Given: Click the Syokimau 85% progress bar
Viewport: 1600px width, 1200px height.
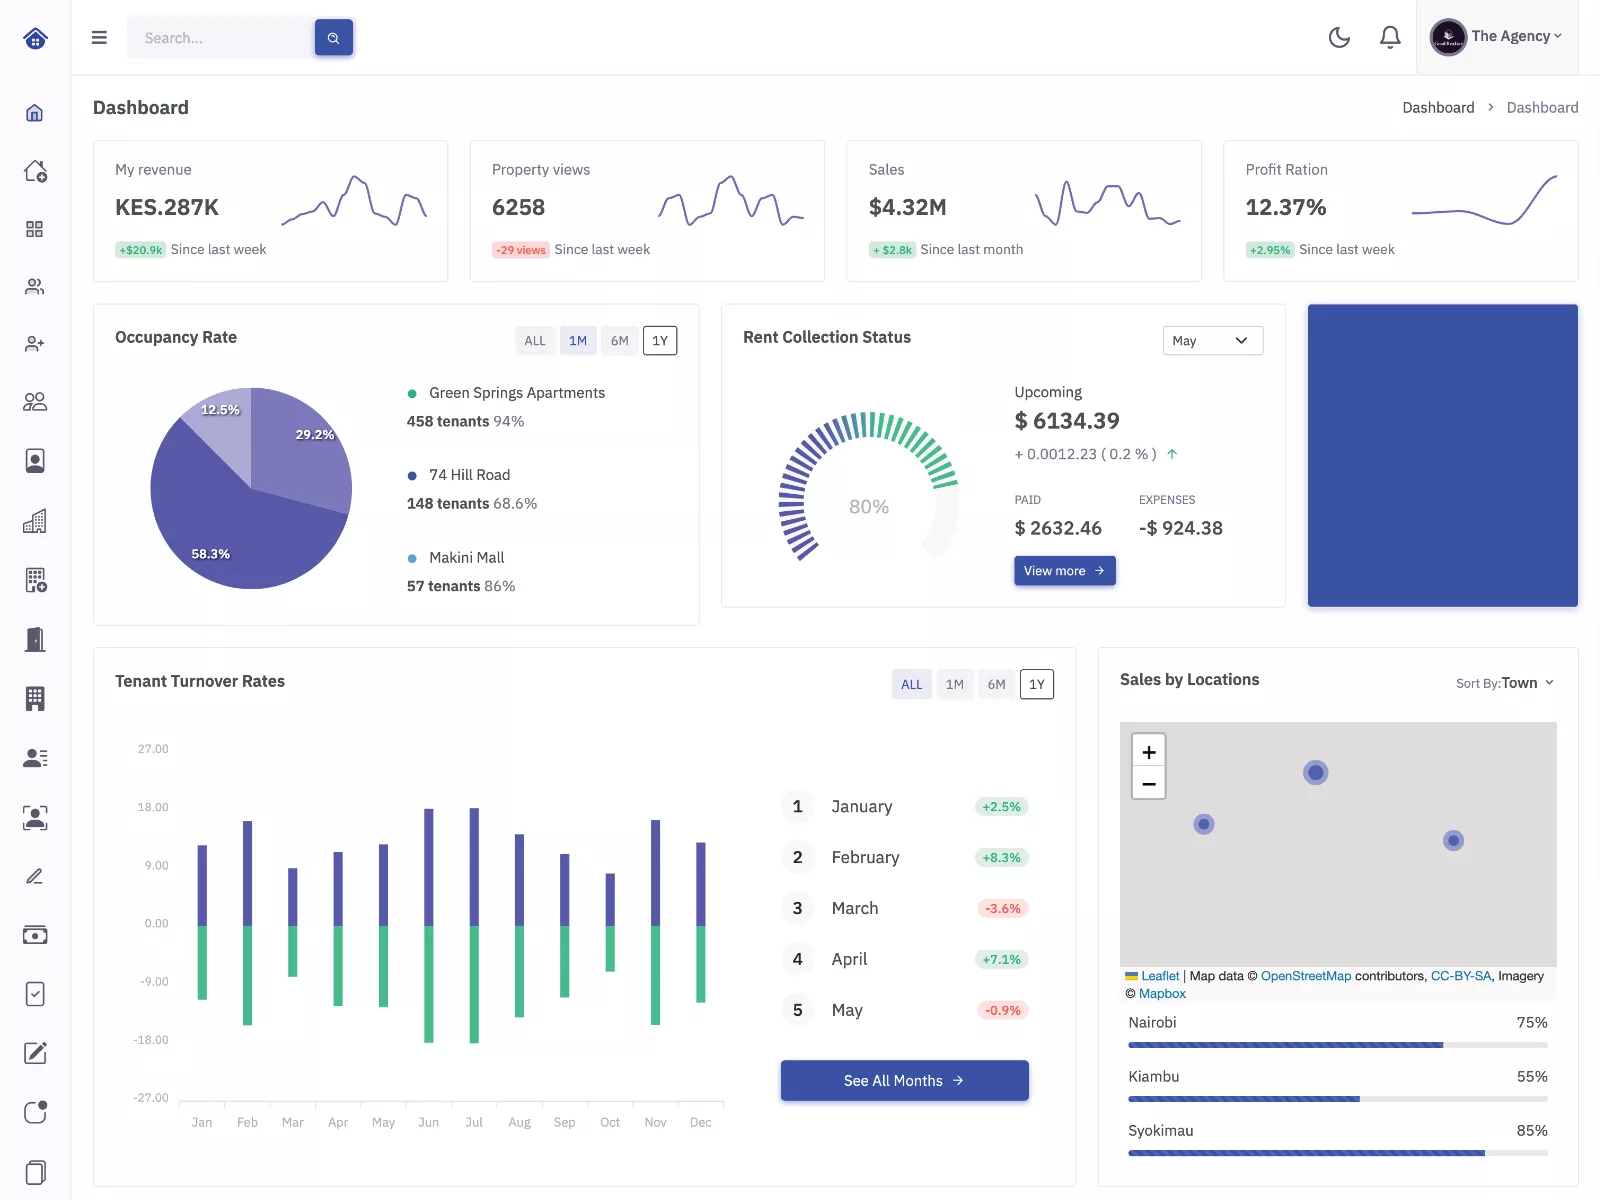Looking at the screenshot, I should [1338, 1153].
